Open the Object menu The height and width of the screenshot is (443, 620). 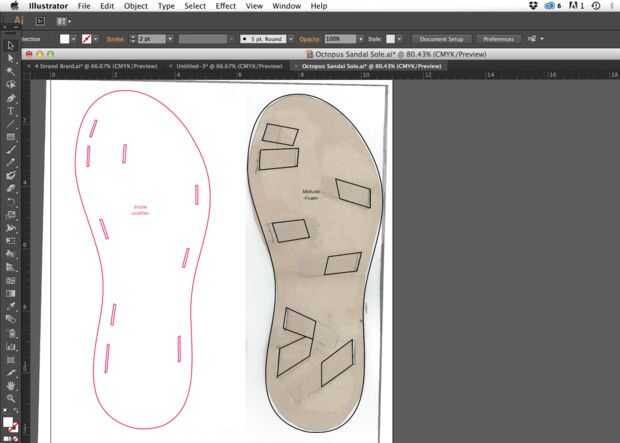tap(136, 6)
